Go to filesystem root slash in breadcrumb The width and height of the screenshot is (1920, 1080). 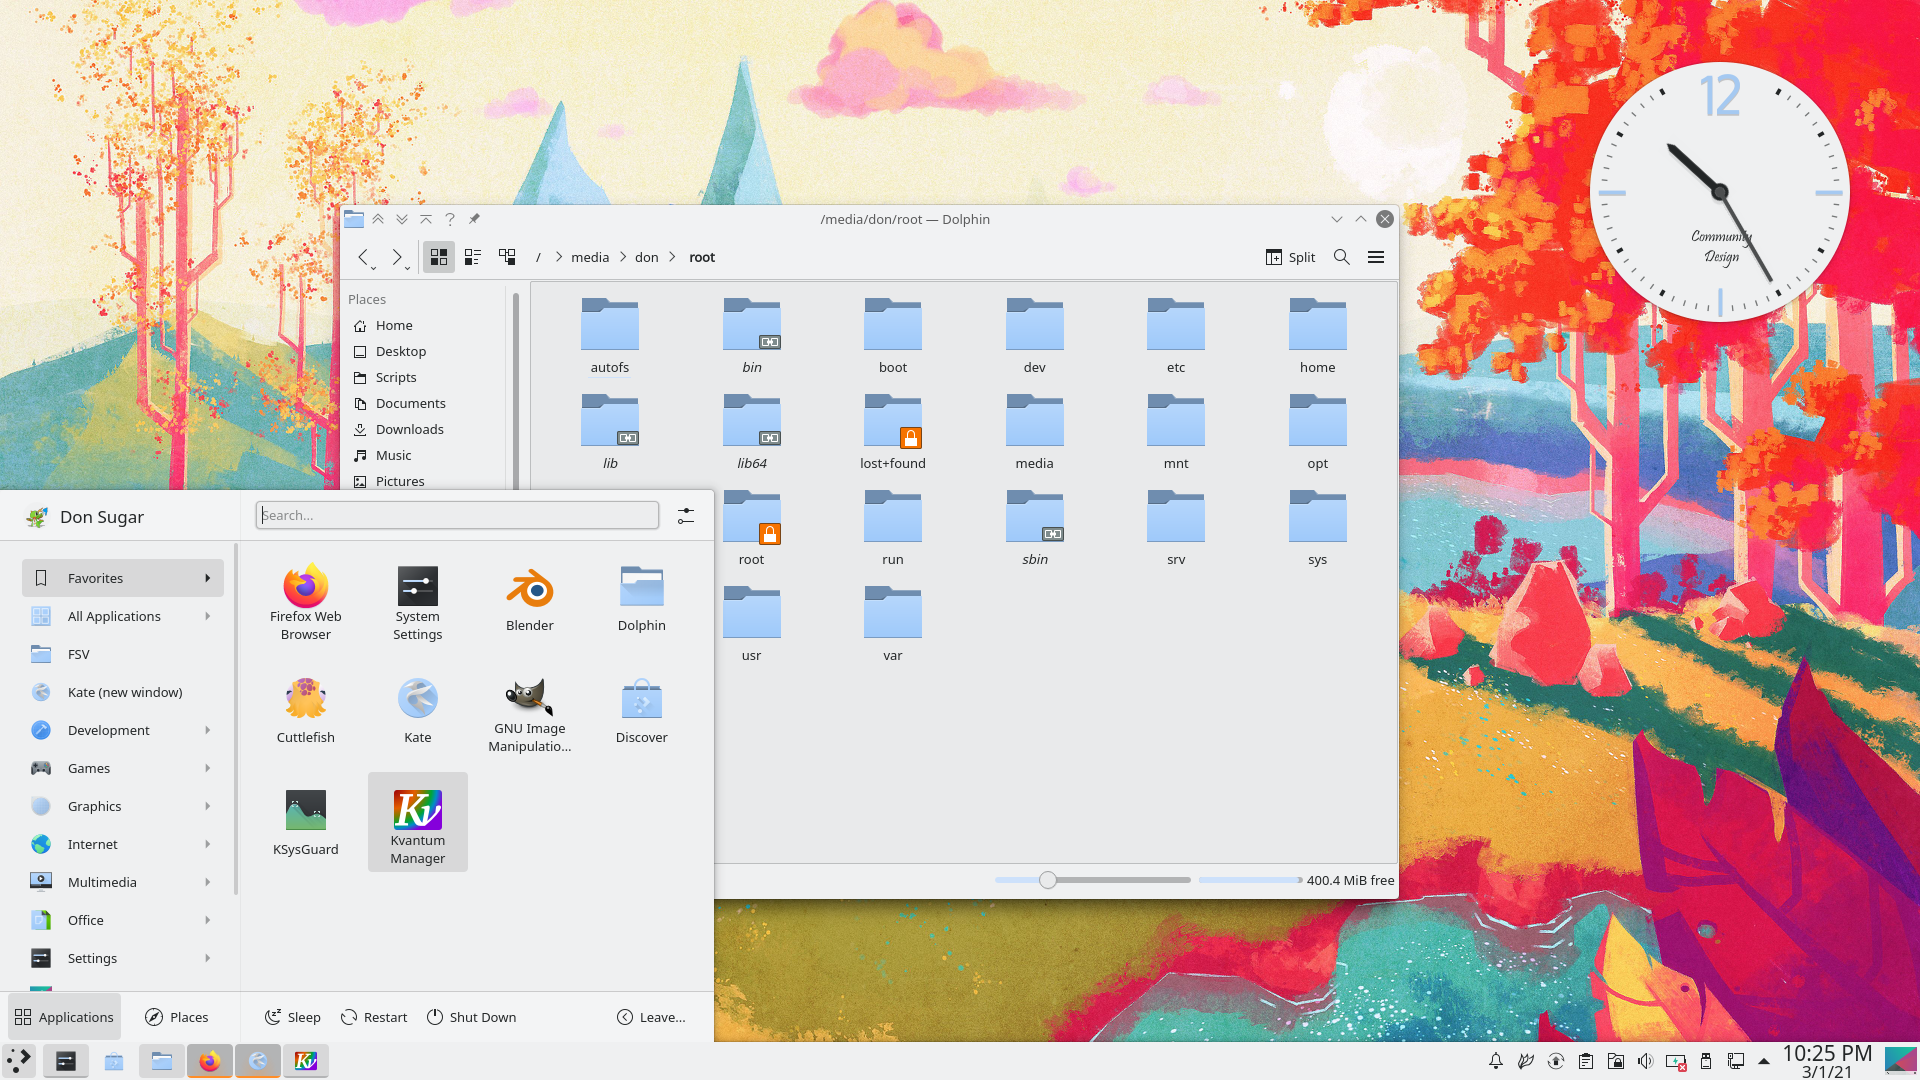[538, 257]
